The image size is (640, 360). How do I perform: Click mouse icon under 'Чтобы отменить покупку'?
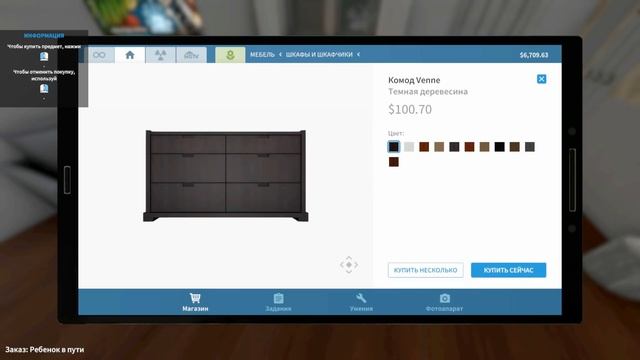click(x=44, y=89)
